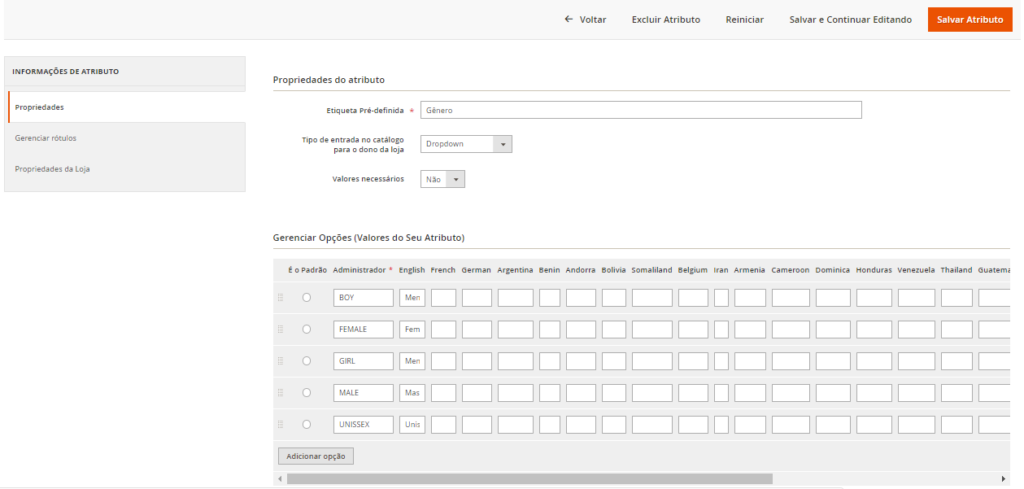
Task: Open the Propriedades tab
Action: point(127,107)
